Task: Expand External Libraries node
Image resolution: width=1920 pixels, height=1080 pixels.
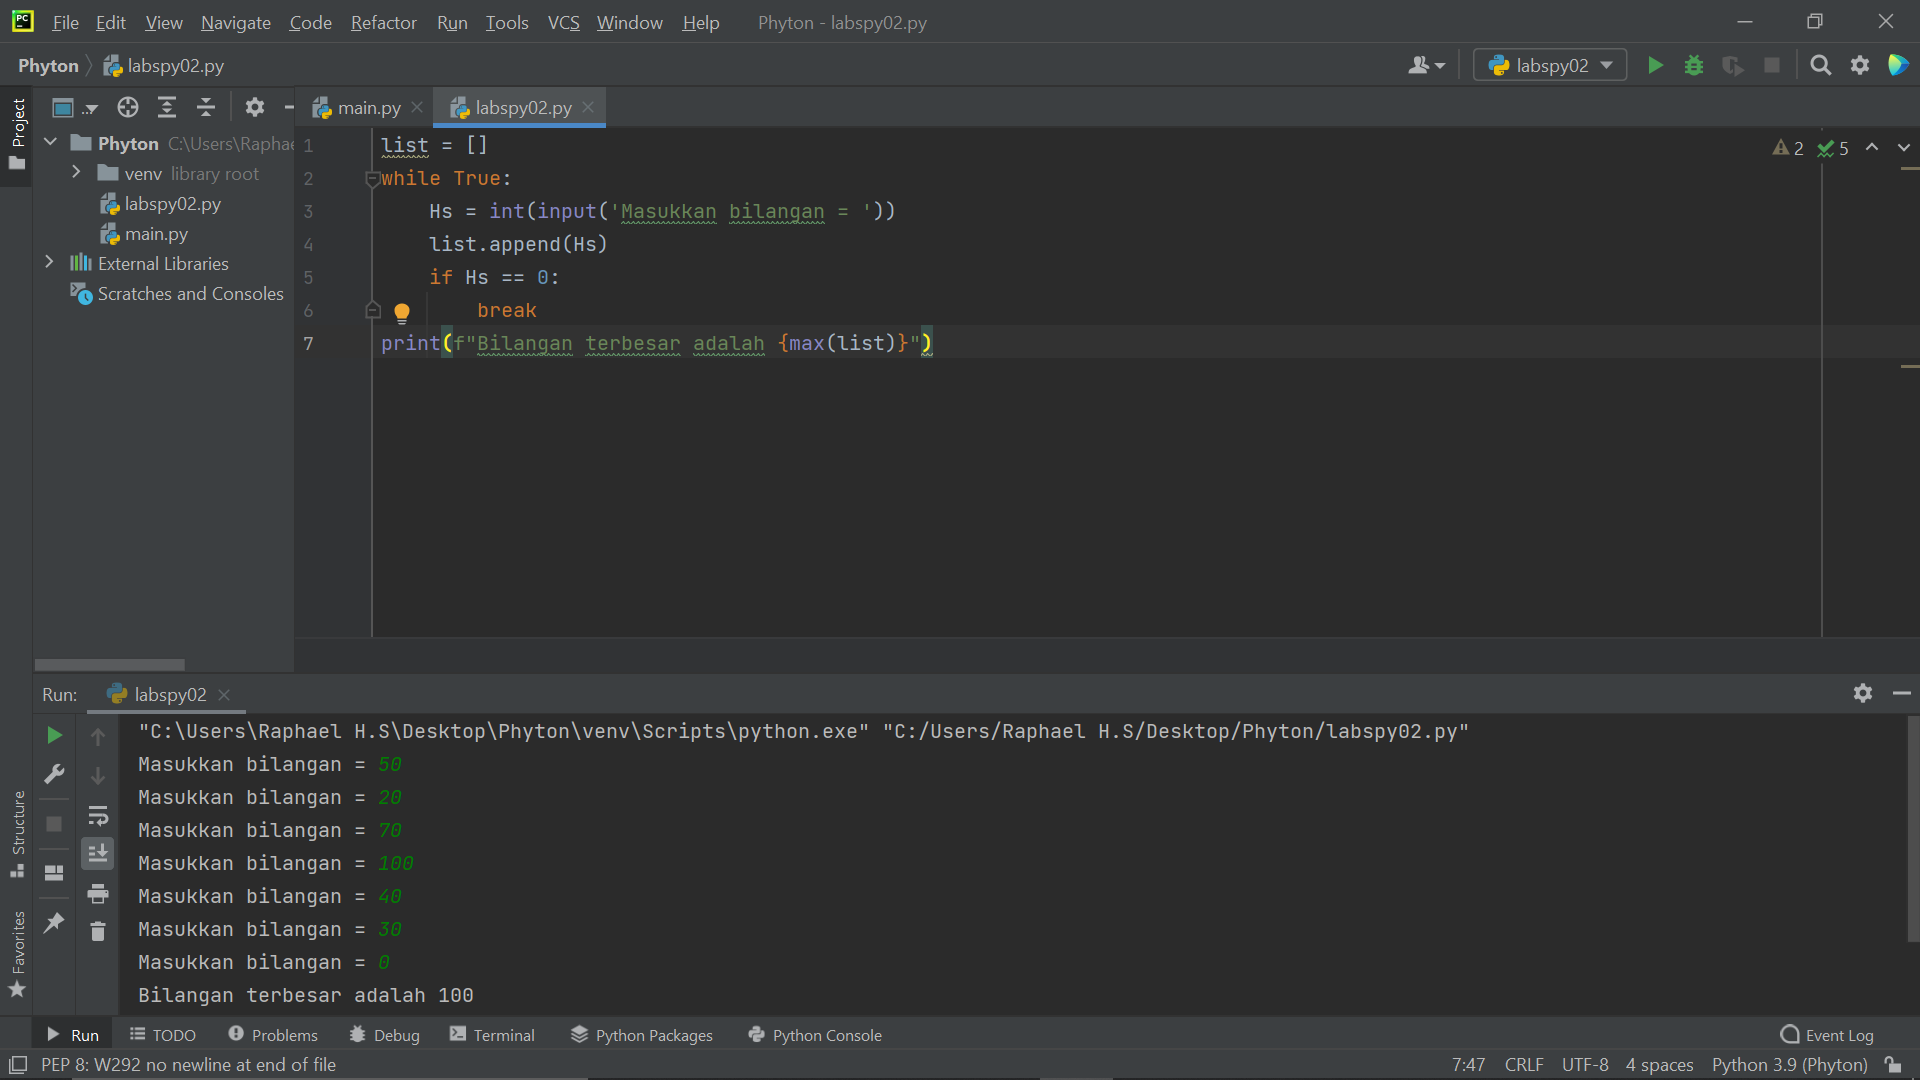Action: click(x=49, y=263)
